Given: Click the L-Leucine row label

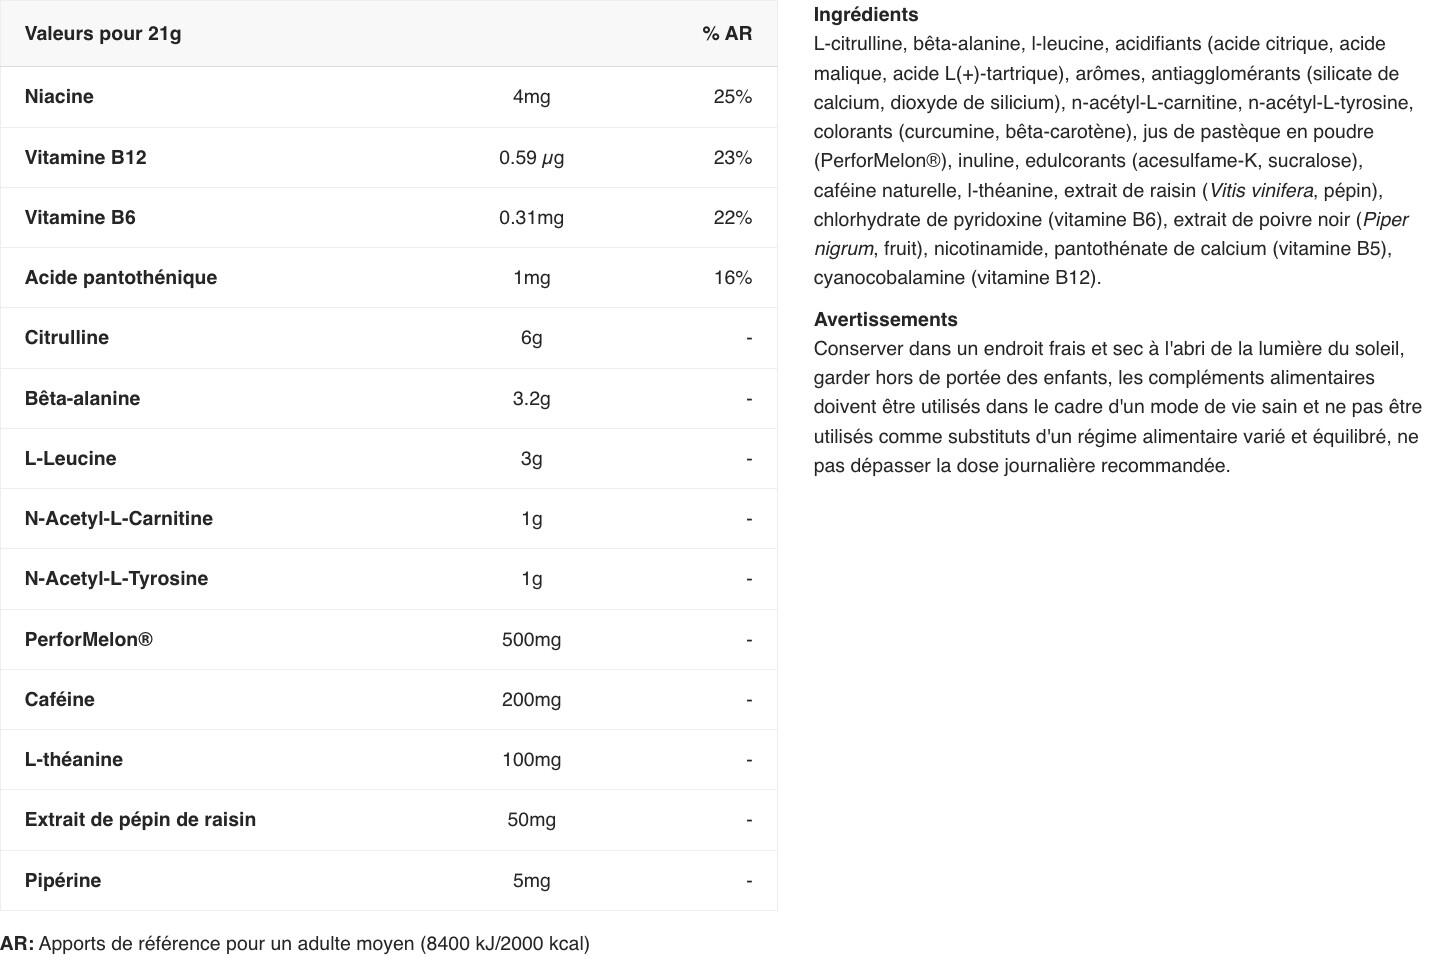Looking at the screenshot, I should pos(70,459).
